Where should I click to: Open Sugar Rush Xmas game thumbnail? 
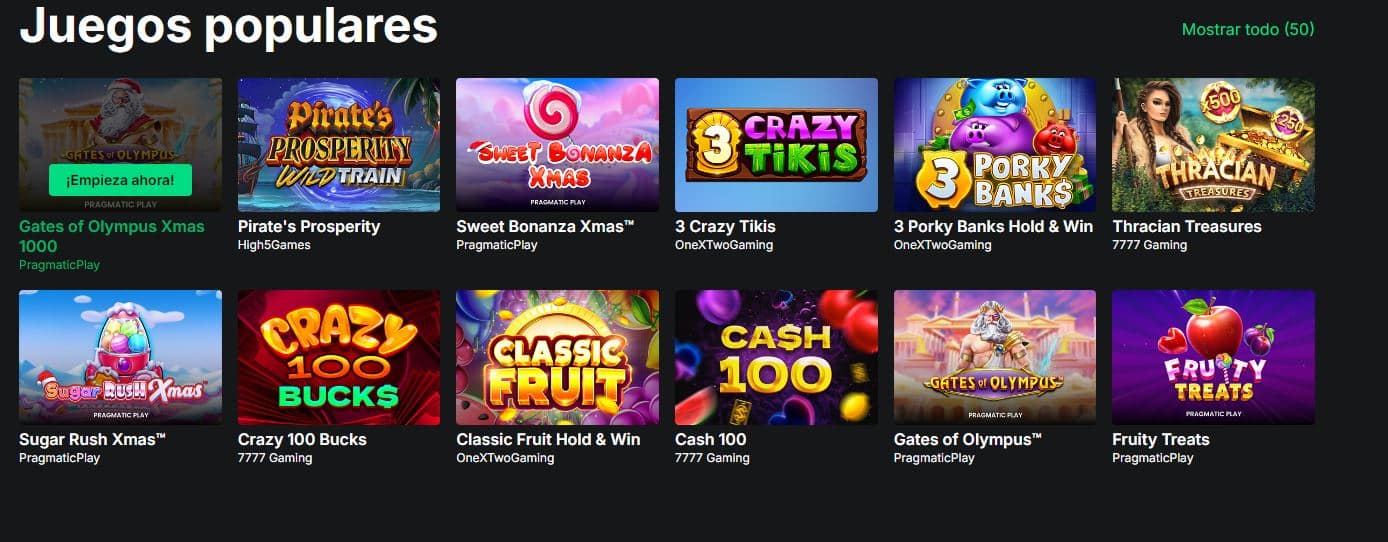pyautogui.click(x=120, y=357)
